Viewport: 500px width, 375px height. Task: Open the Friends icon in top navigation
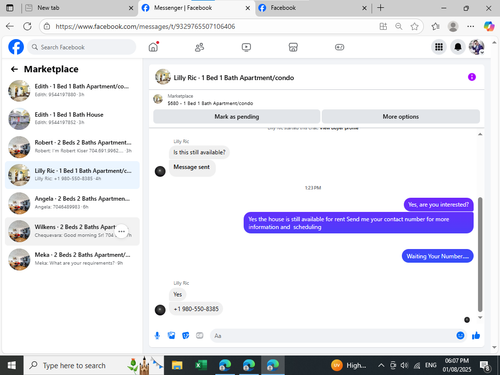(199, 47)
